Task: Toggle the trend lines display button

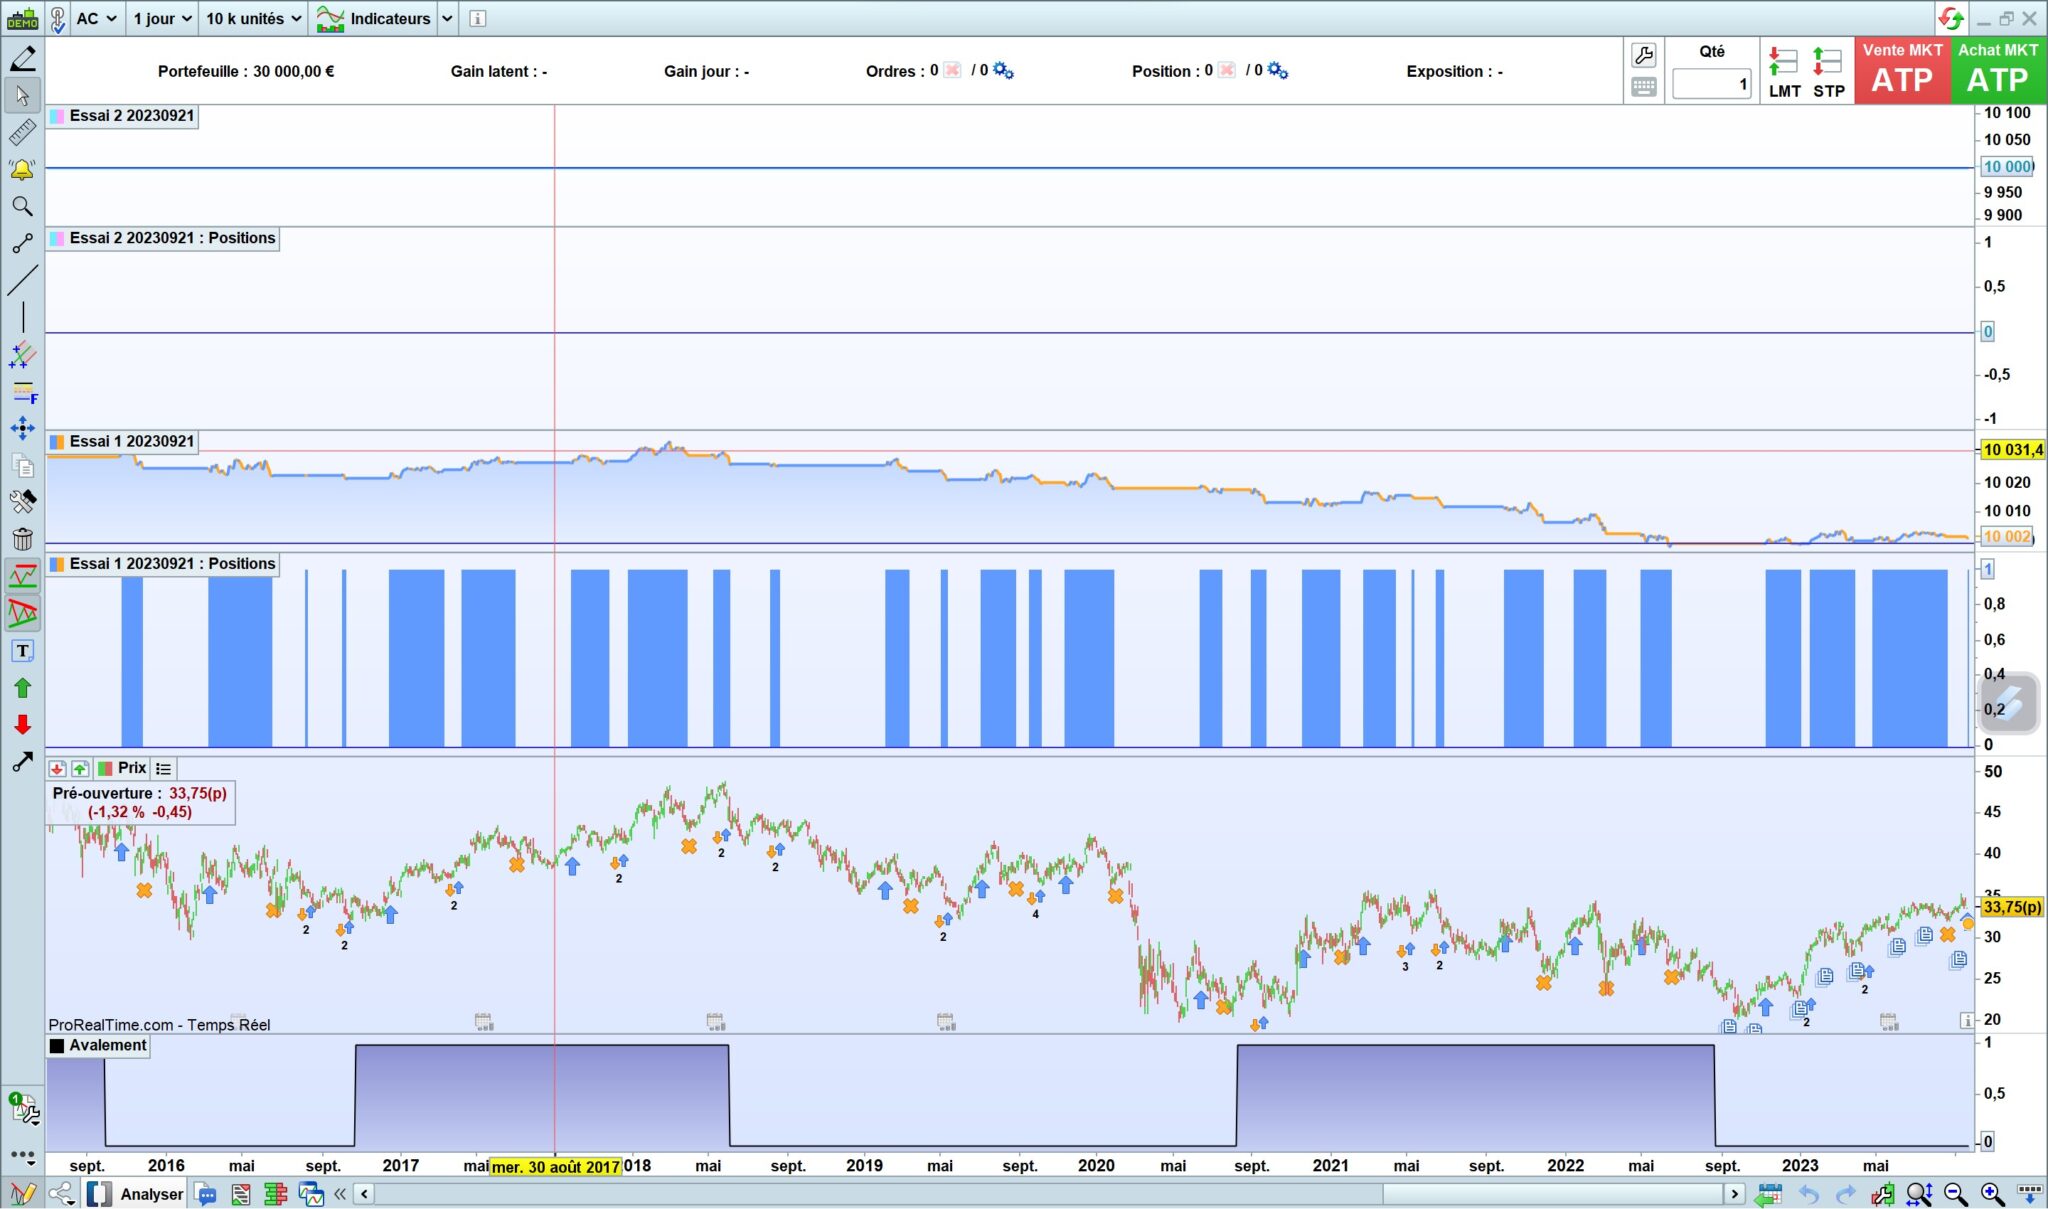Action: click(x=22, y=576)
